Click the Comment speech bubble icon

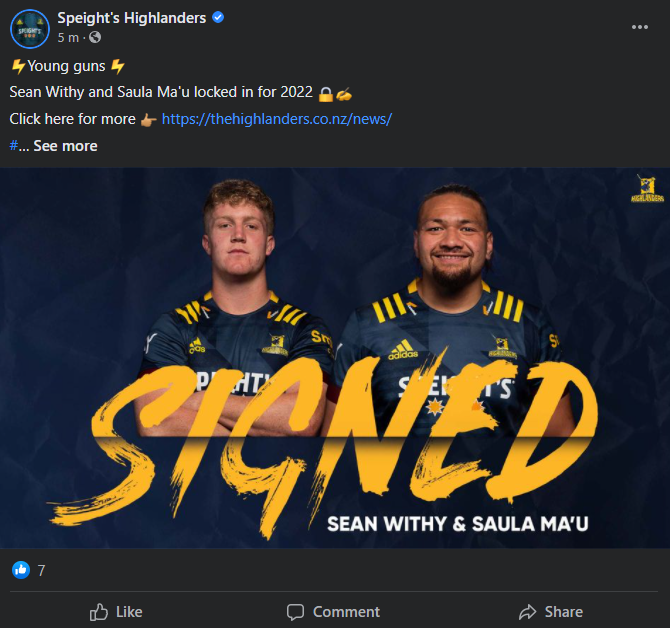[295, 612]
